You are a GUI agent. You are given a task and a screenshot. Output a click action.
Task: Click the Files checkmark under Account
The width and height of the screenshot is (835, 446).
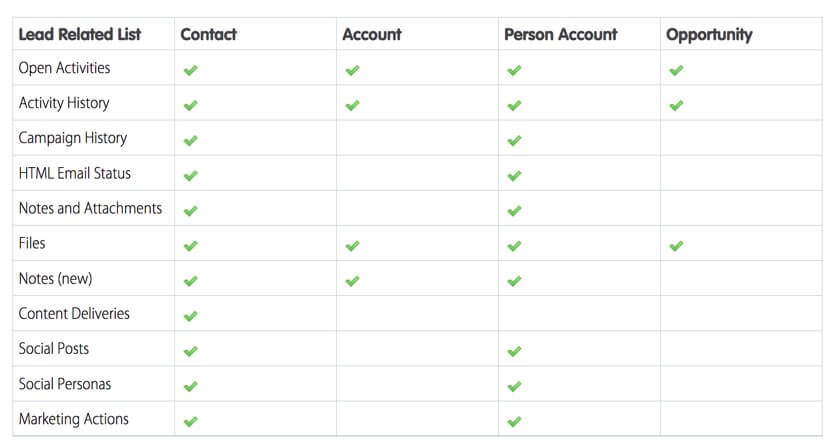[x=352, y=245]
